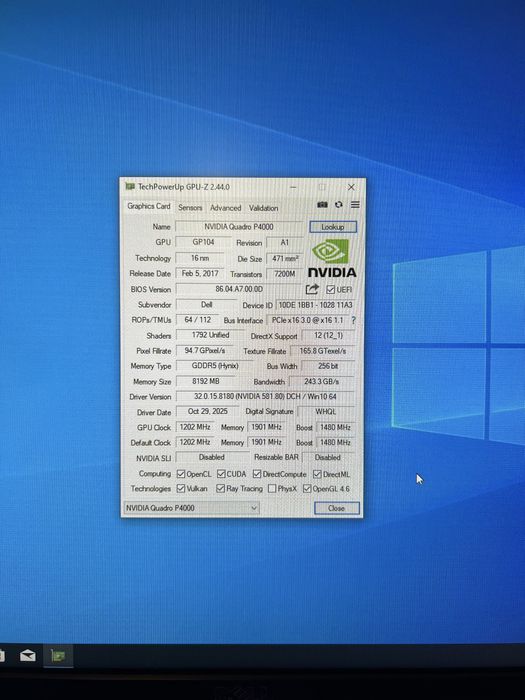525x700 pixels.
Task: Click the Subvendor value Dell
Action: pyautogui.click(x=206, y=304)
